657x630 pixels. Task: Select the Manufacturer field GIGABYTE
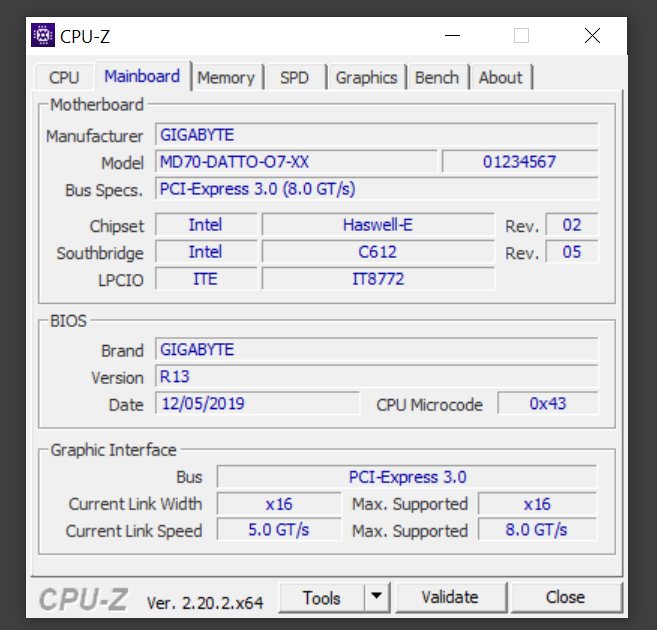(377, 135)
